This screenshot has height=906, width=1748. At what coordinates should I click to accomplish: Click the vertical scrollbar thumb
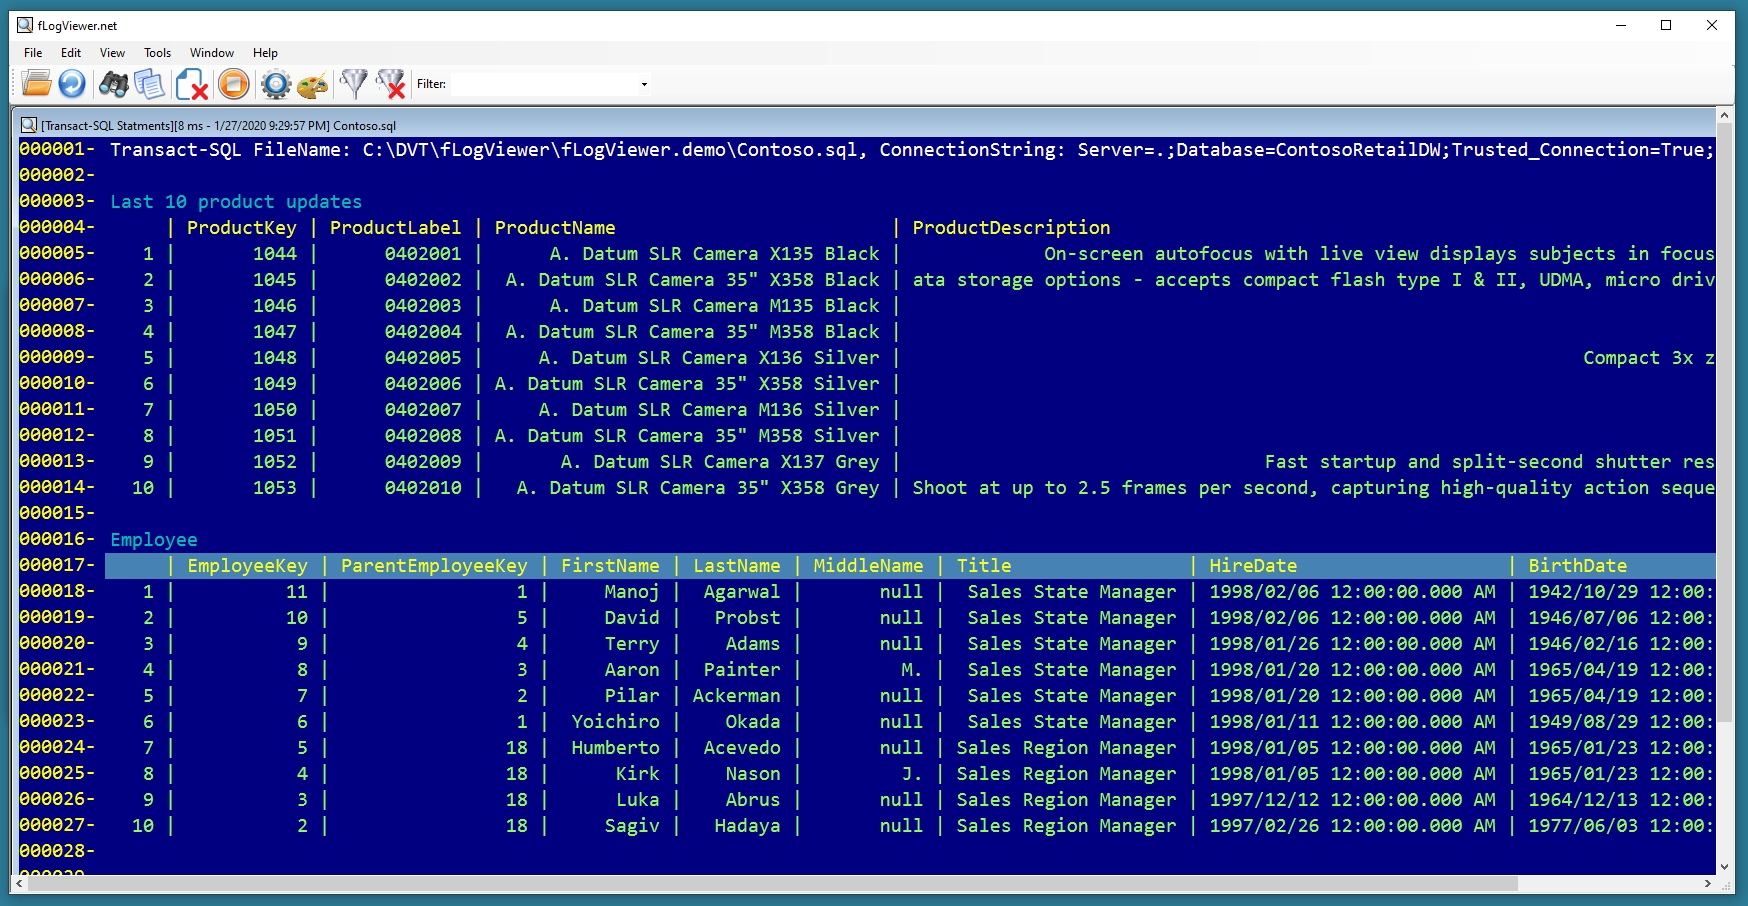pos(1725,423)
